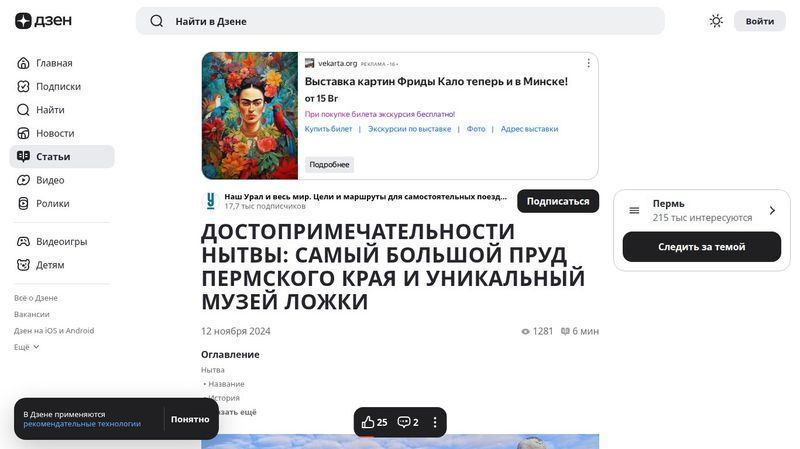The image size is (800, 449).
Task: Click the Дзен logo
Action: pos(43,21)
